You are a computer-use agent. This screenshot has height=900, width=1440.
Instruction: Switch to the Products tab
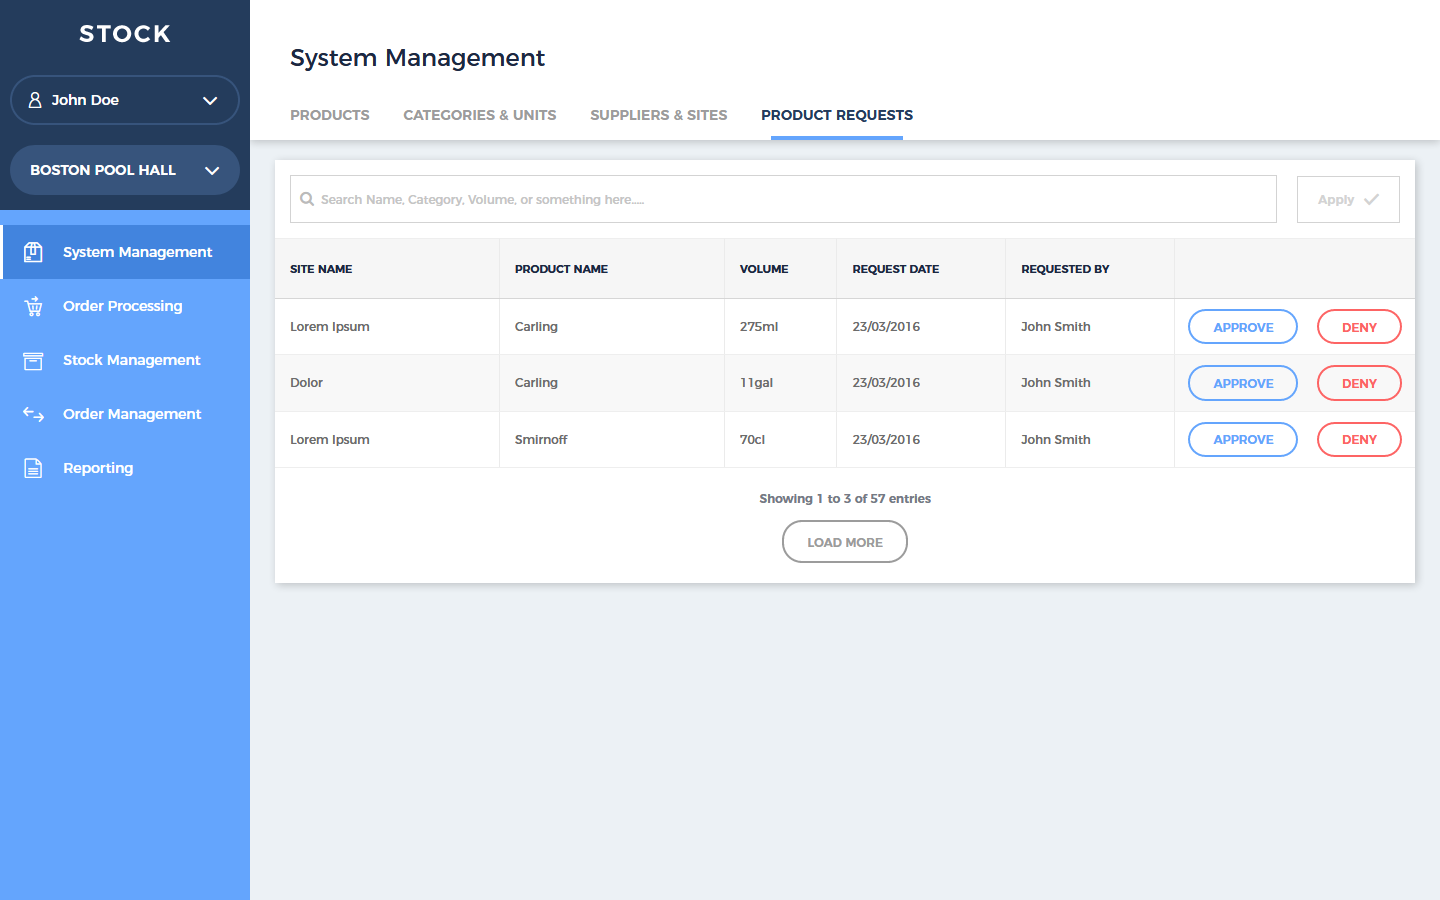pyautogui.click(x=330, y=115)
